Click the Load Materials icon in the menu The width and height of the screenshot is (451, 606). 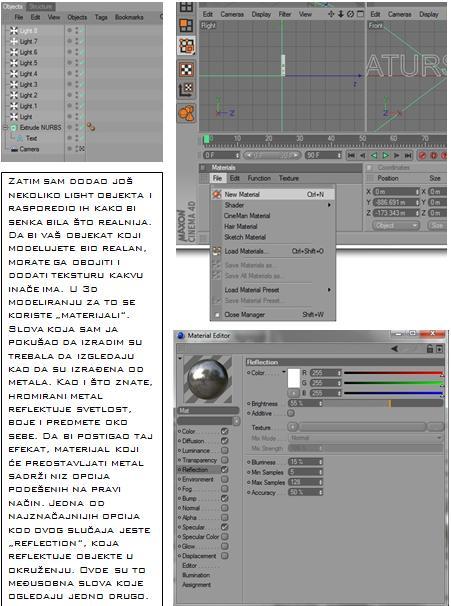point(217,251)
